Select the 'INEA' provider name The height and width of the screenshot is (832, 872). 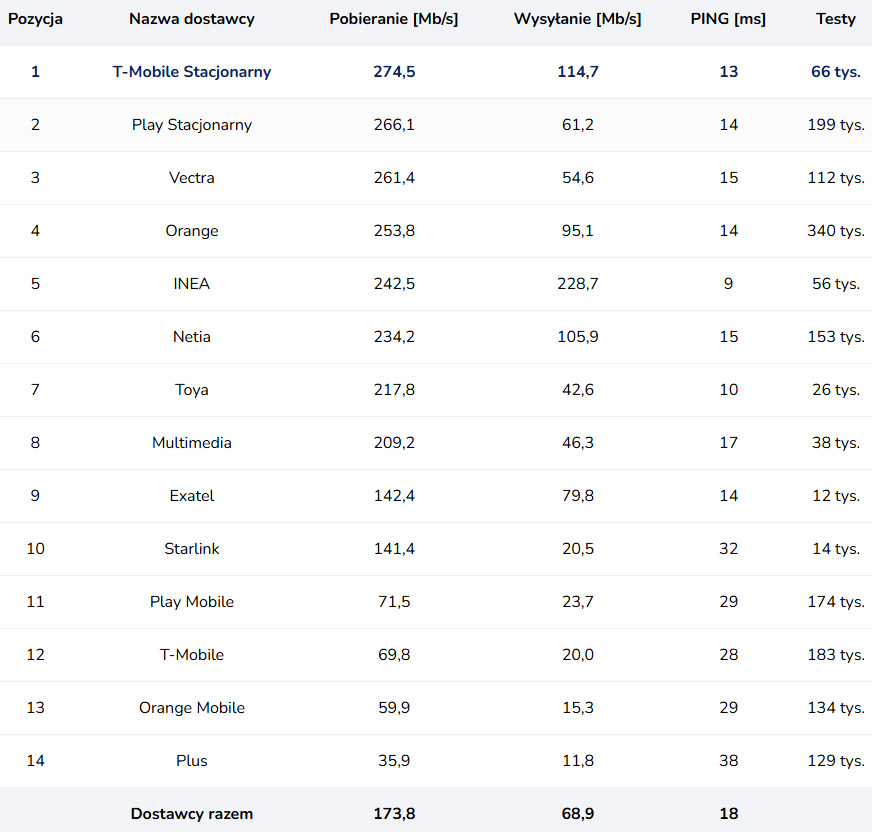192,284
